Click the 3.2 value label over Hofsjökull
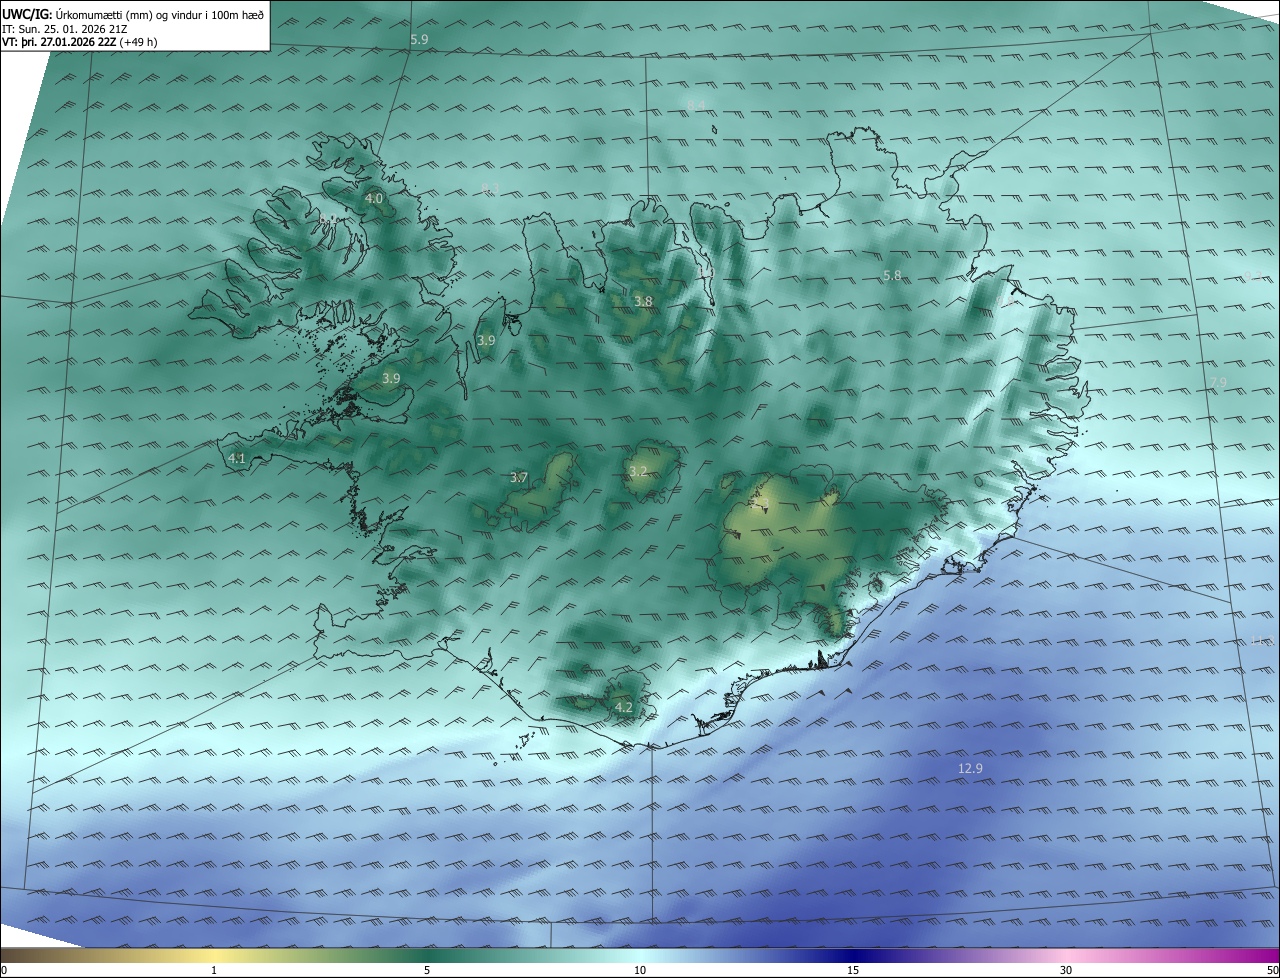Image resolution: width=1280 pixels, height=978 pixels. (638, 471)
